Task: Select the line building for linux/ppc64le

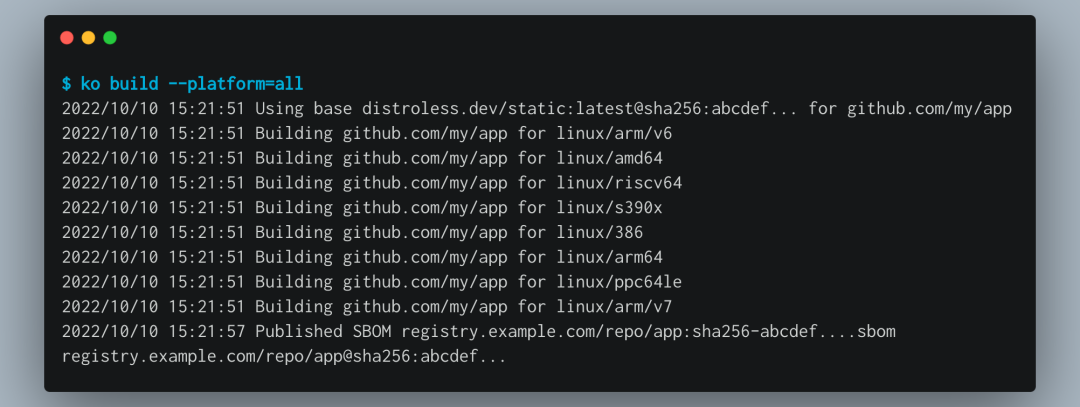Action: [x=371, y=282]
